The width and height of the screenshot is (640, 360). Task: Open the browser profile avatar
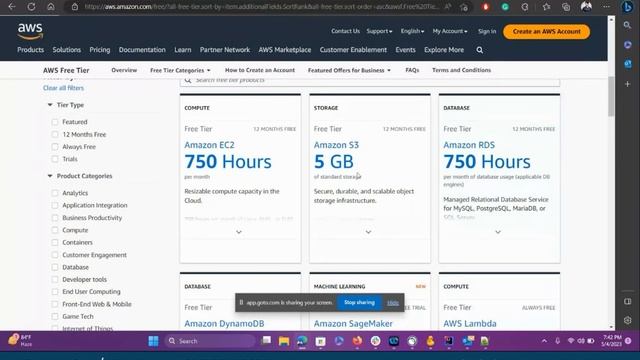coord(586,7)
